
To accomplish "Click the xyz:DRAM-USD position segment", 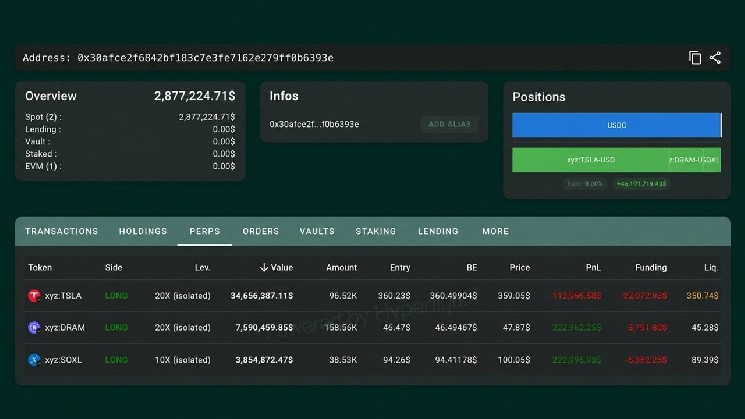I will coord(686,160).
